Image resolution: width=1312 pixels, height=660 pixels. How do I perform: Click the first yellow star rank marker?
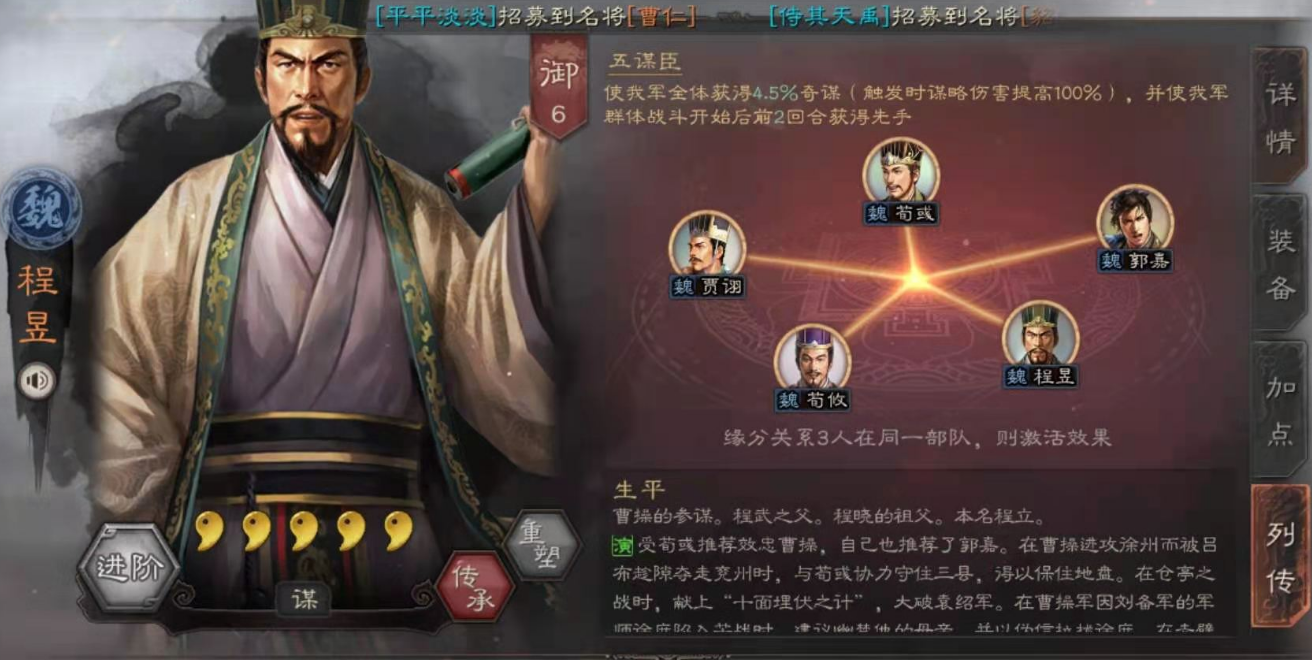click(209, 531)
